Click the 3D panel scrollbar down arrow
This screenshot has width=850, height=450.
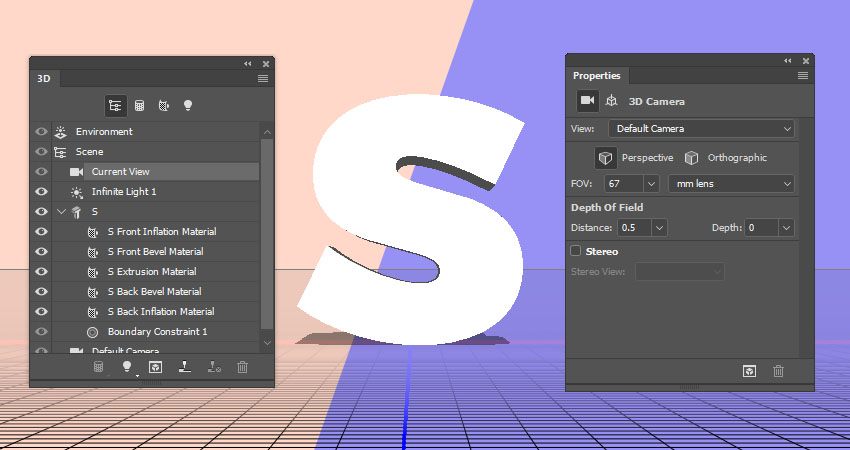(267, 343)
